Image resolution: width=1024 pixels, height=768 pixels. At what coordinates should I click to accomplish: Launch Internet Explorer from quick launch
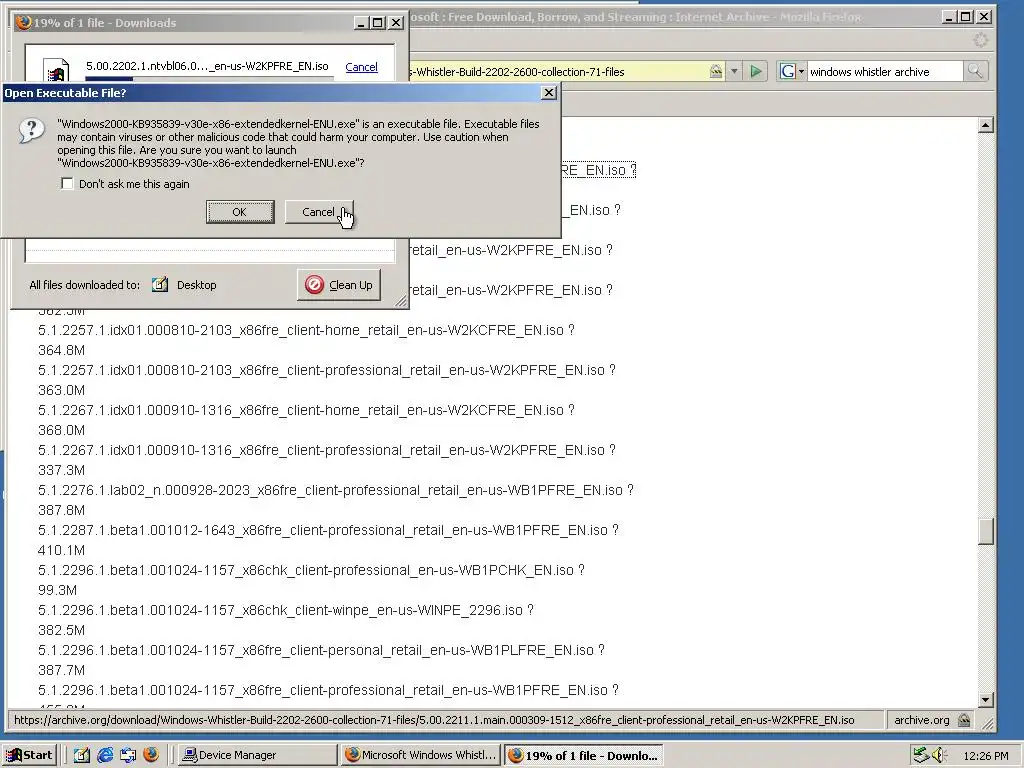coord(105,755)
